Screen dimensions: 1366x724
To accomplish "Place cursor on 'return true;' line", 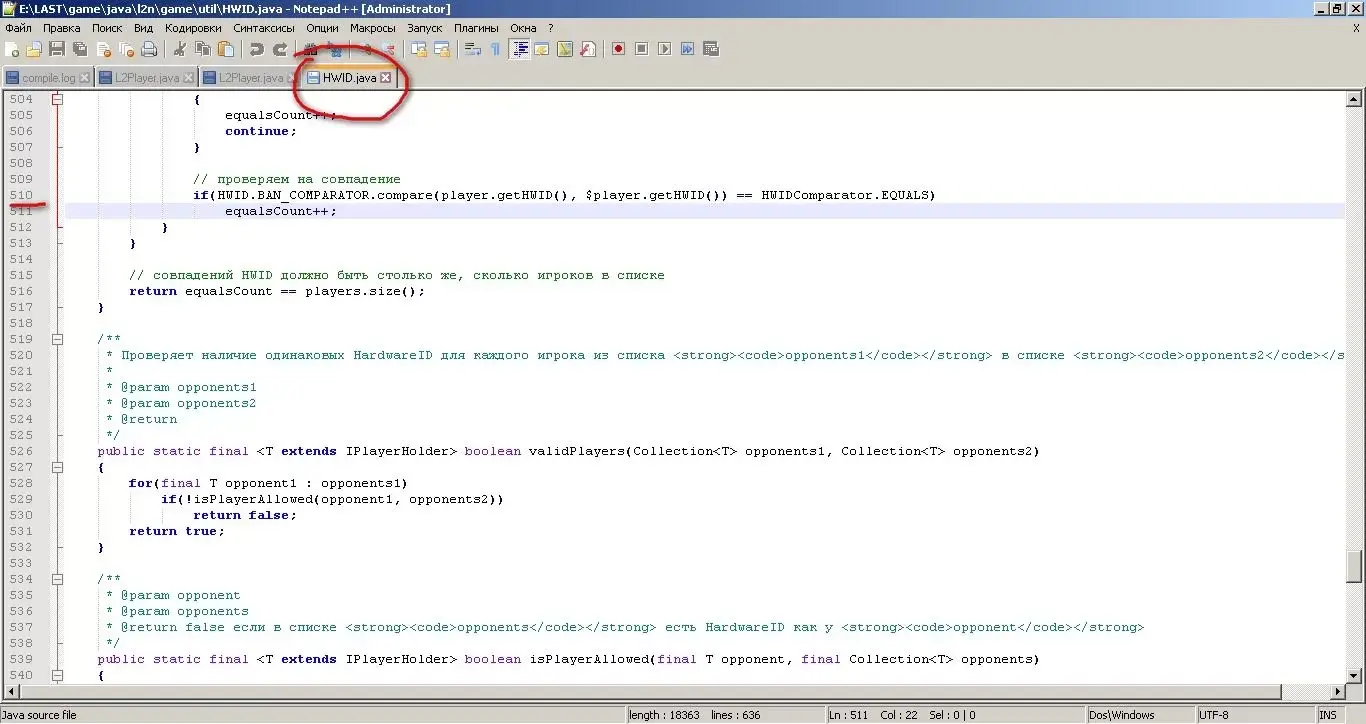I will [177, 531].
